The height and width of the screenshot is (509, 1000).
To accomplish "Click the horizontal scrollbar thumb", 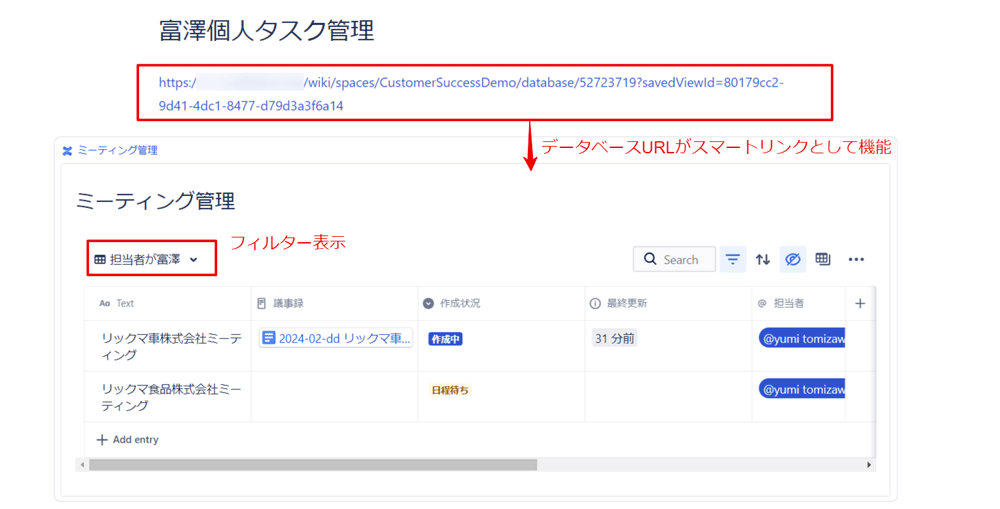I will coord(312,465).
